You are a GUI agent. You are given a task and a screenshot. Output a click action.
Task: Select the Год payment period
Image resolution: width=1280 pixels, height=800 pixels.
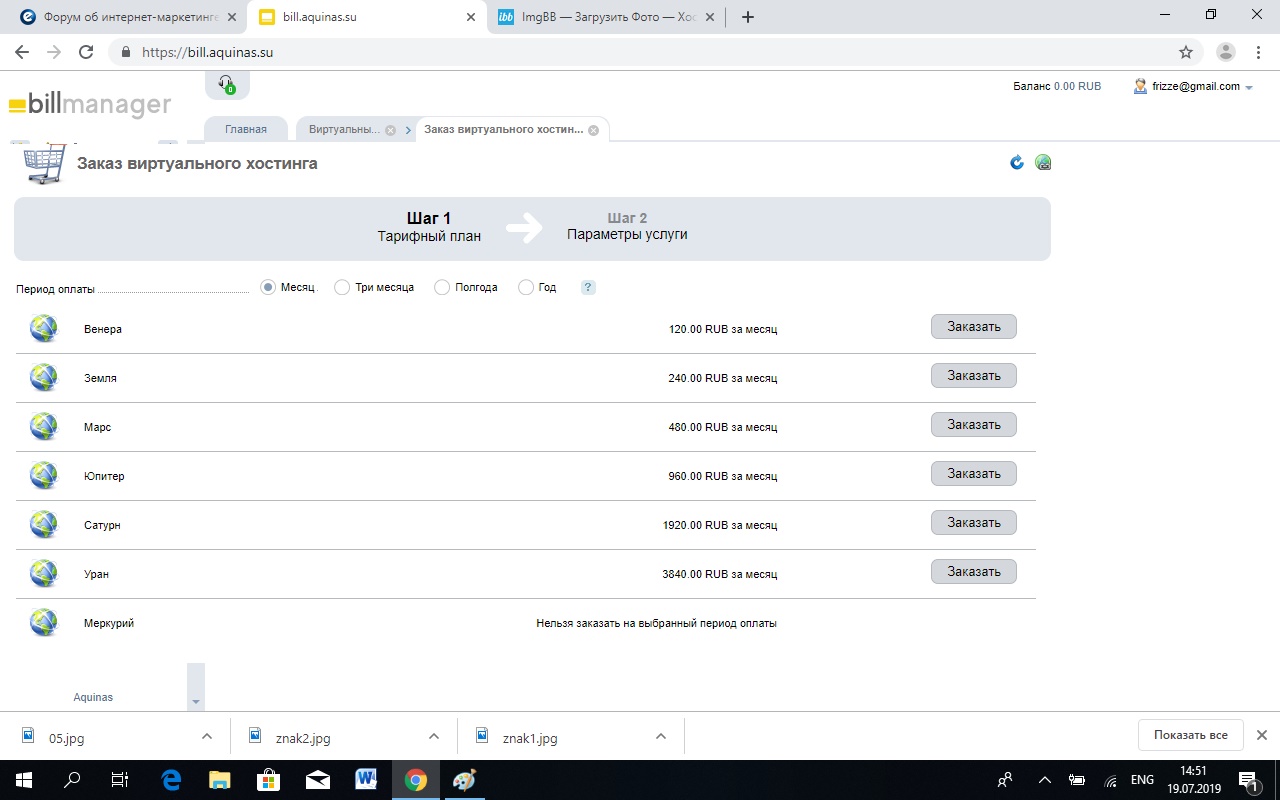(526, 287)
